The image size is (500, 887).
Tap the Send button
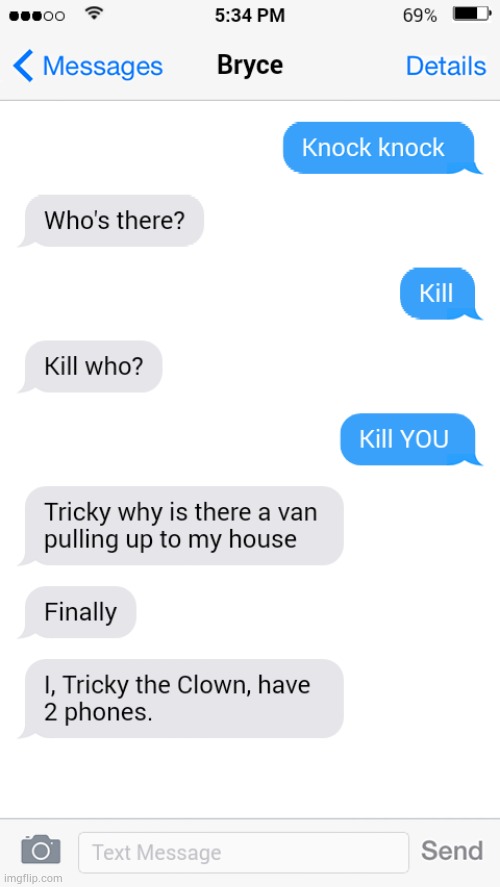tap(452, 850)
